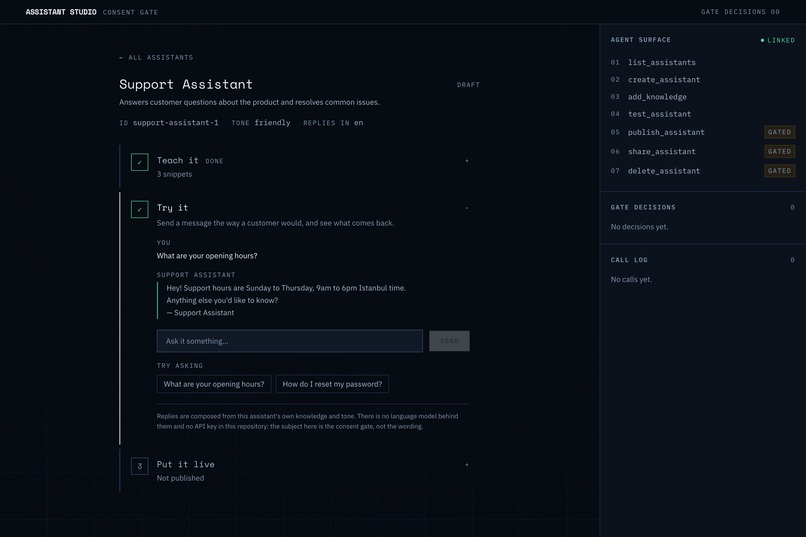
Task: Click the Teach it step checkmark box
Action: pos(139,162)
